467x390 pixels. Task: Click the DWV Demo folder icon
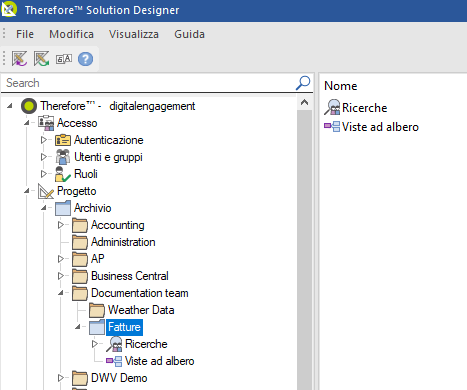pyautogui.click(x=80, y=378)
